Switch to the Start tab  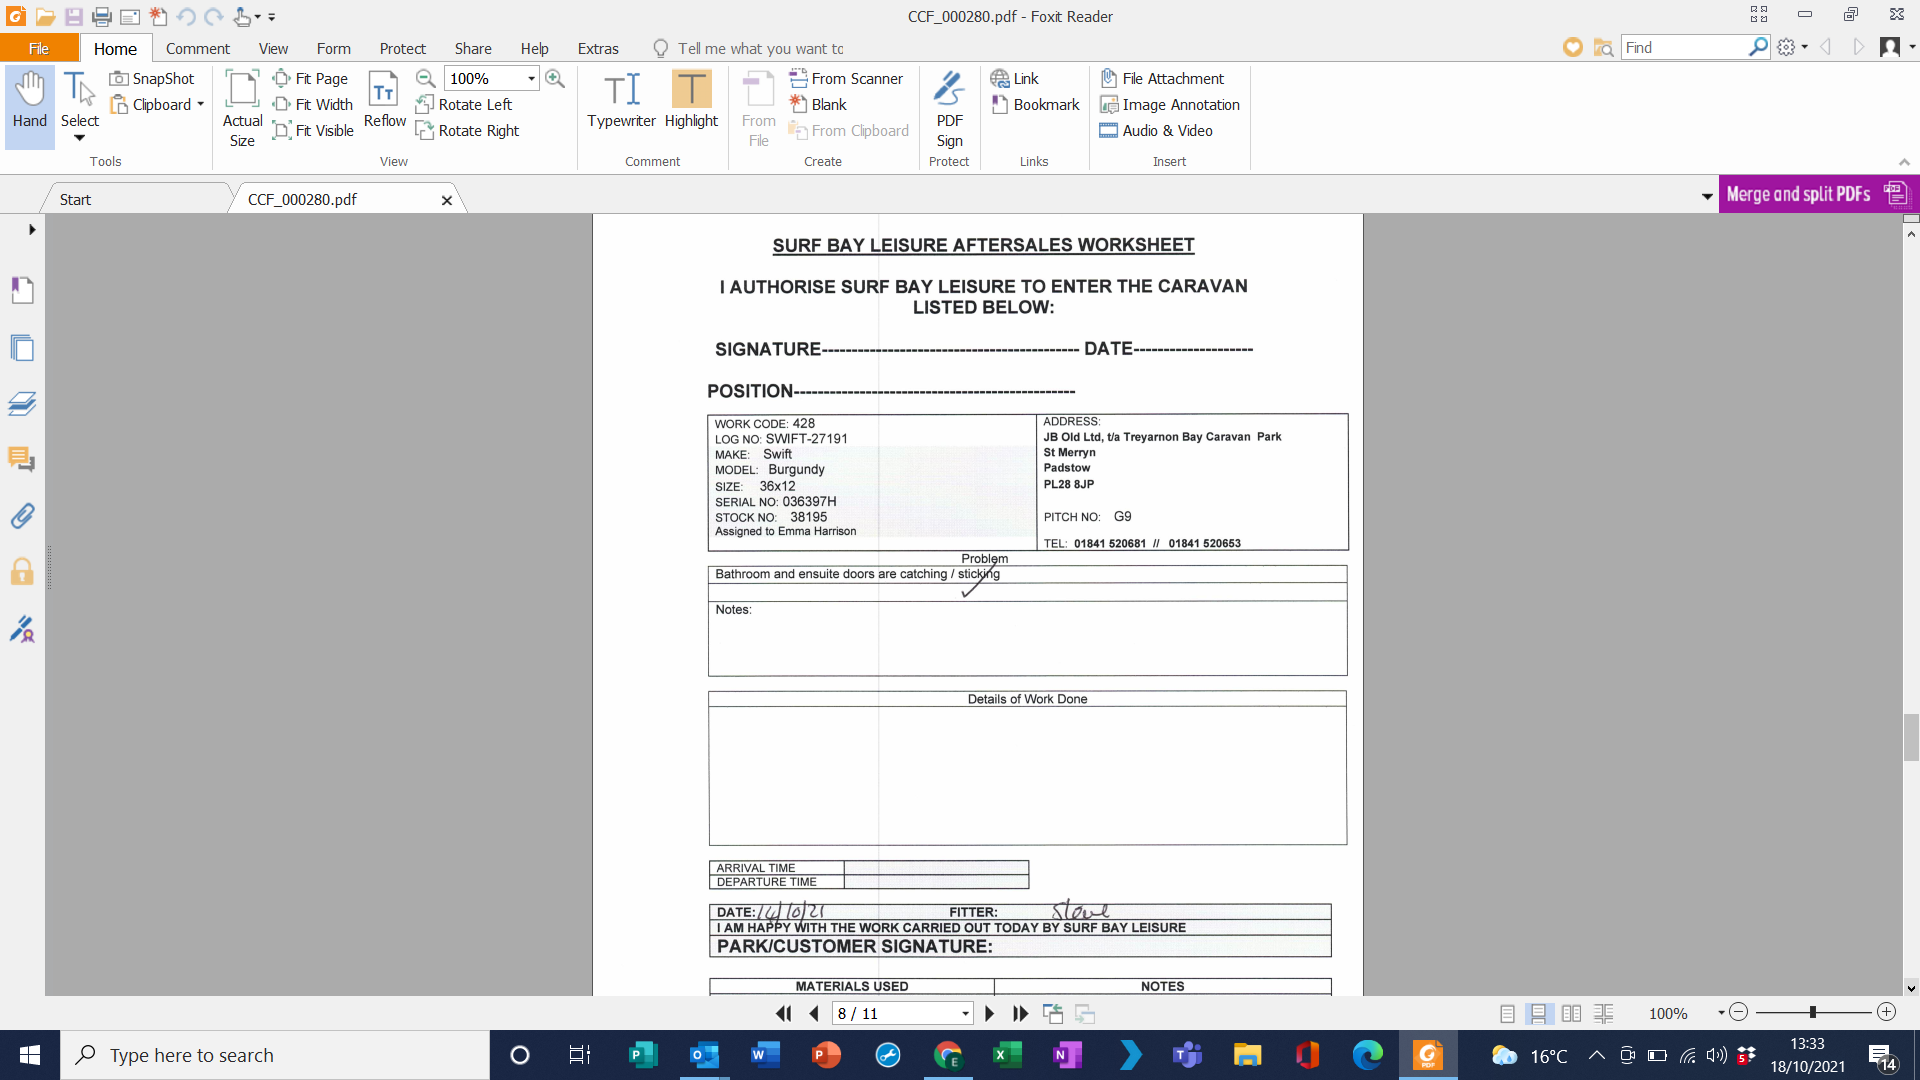[75, 200]
